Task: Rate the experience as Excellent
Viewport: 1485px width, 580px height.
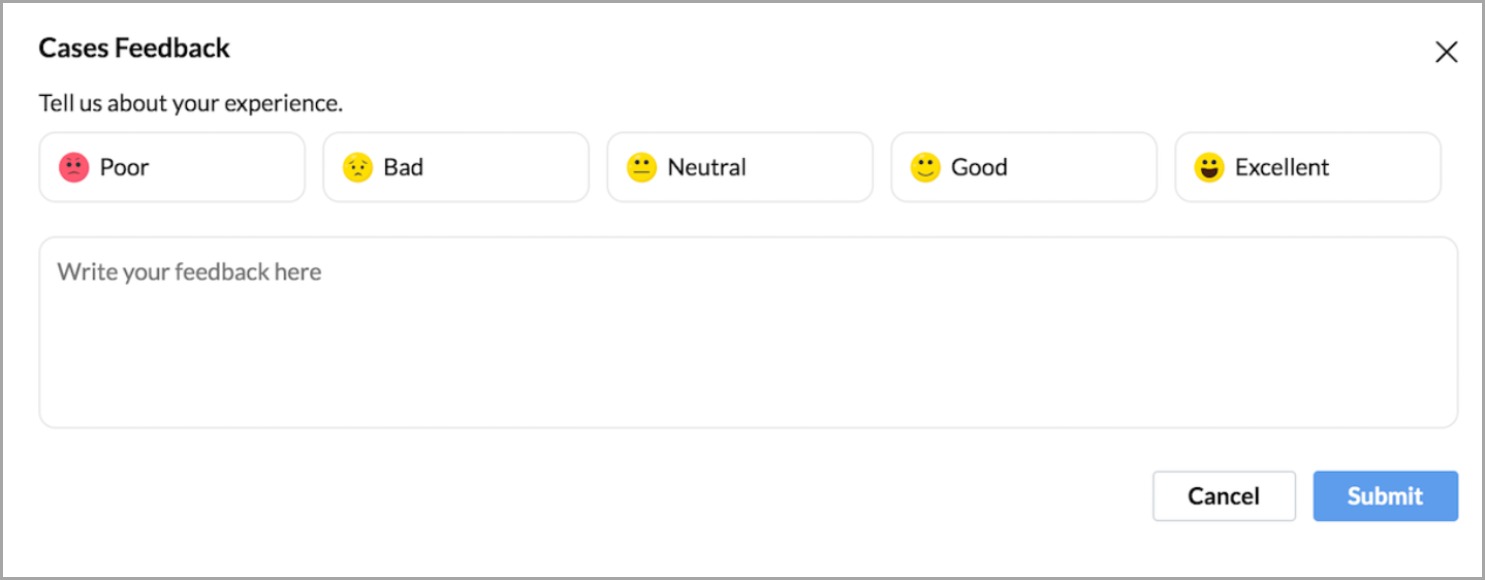Action: pyautogui.click(x=1308, y=167)
